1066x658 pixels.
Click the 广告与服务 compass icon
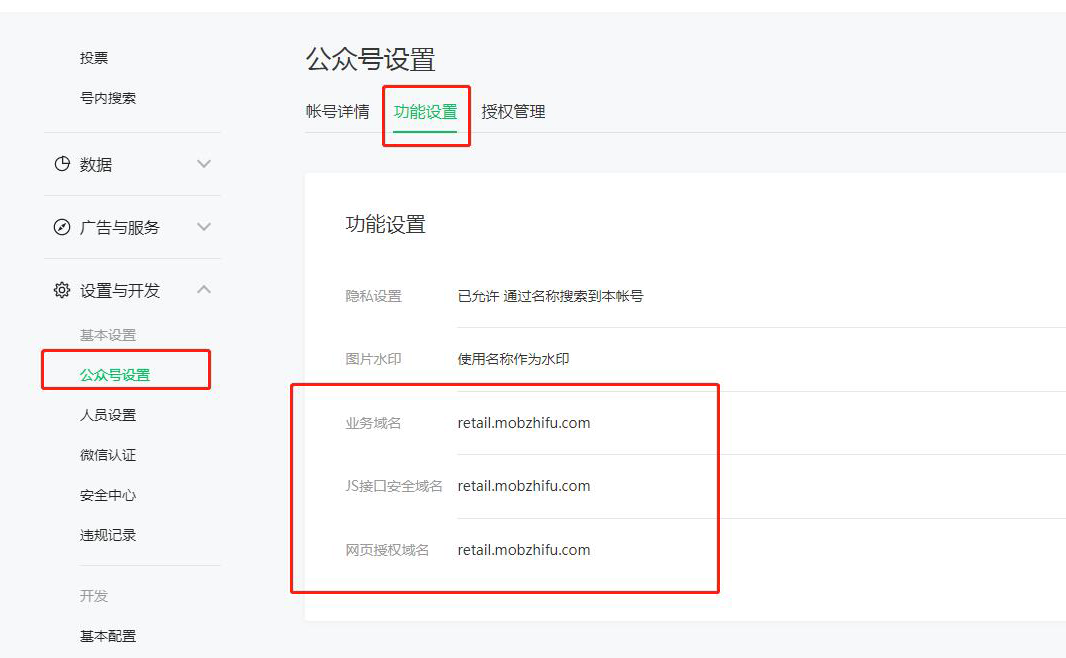[62, 227]
